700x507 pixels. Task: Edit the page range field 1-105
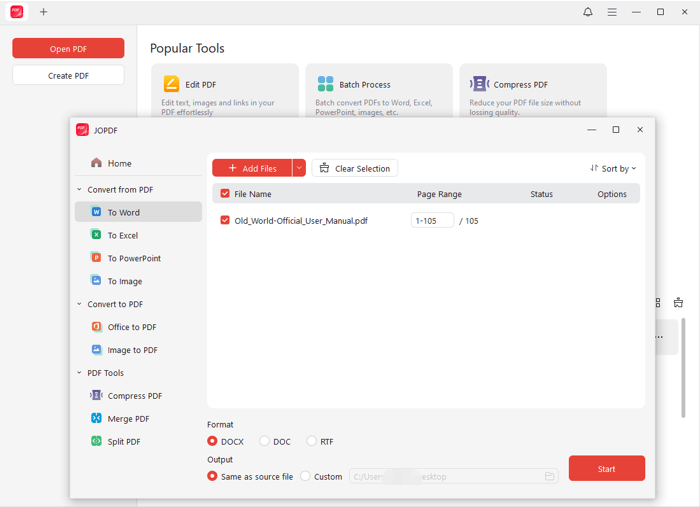pos(432,220)
